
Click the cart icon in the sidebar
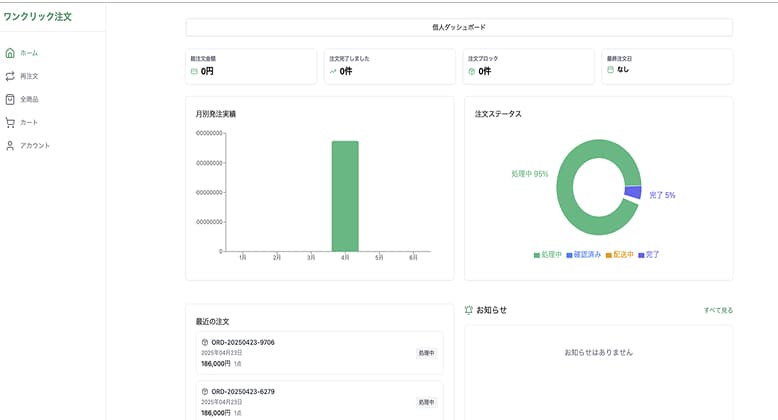(10, 122)
